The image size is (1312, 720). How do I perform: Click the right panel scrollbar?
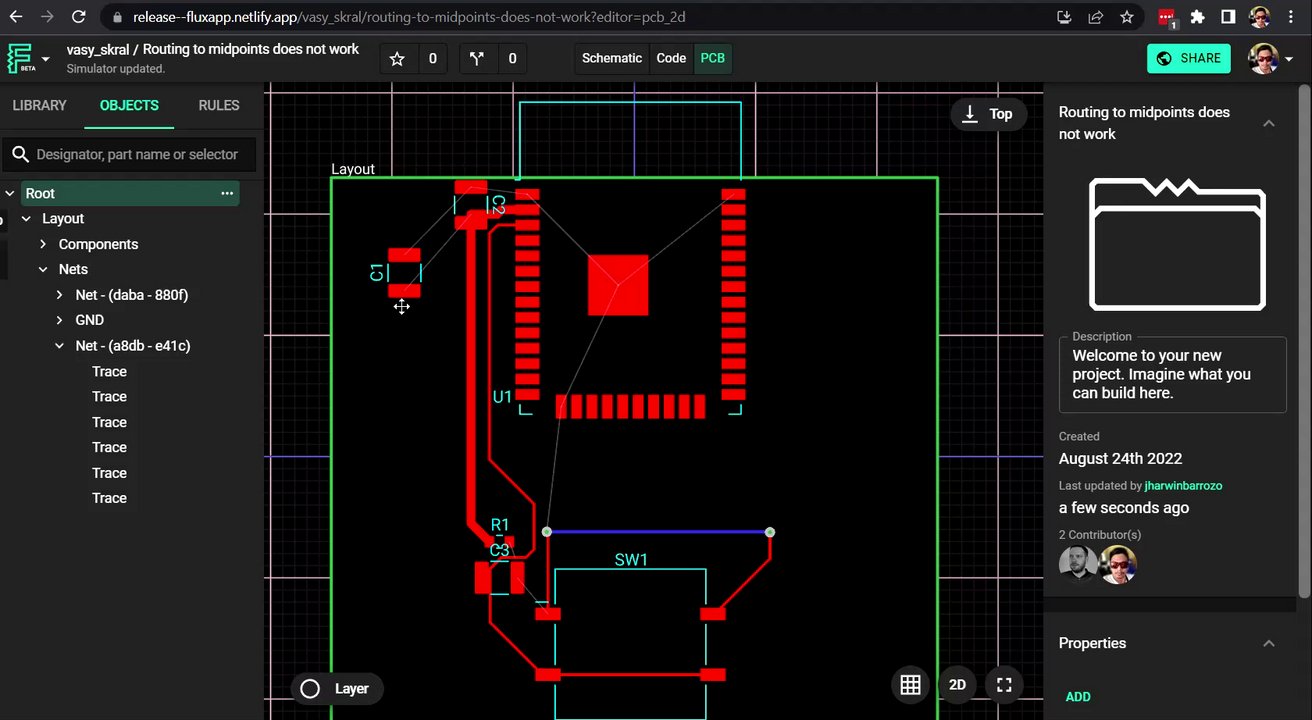click(1306, 340)
